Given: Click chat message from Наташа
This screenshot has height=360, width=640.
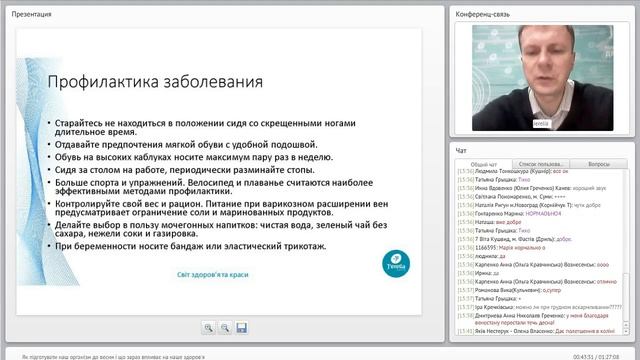Looking at the screenshot, I should [x=489, y=222].
